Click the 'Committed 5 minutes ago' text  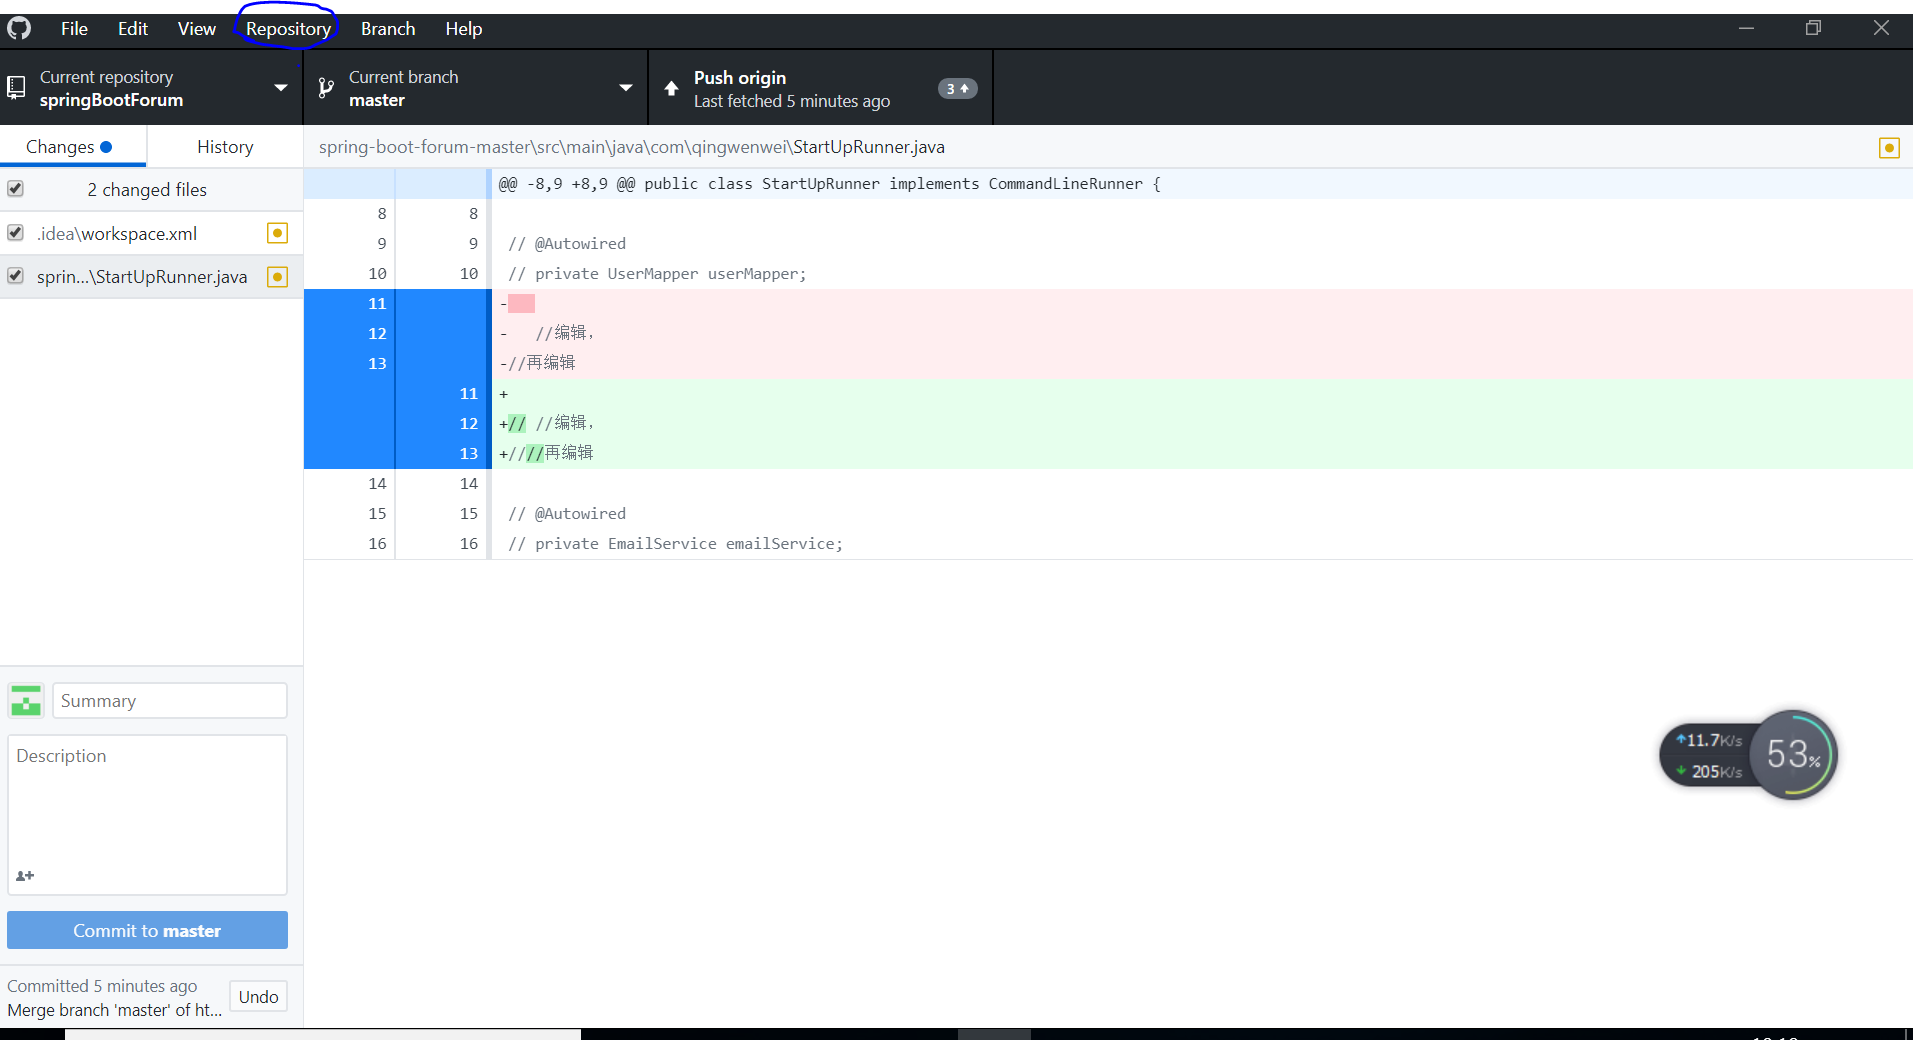pyautogui.click(x=102, y=986)
